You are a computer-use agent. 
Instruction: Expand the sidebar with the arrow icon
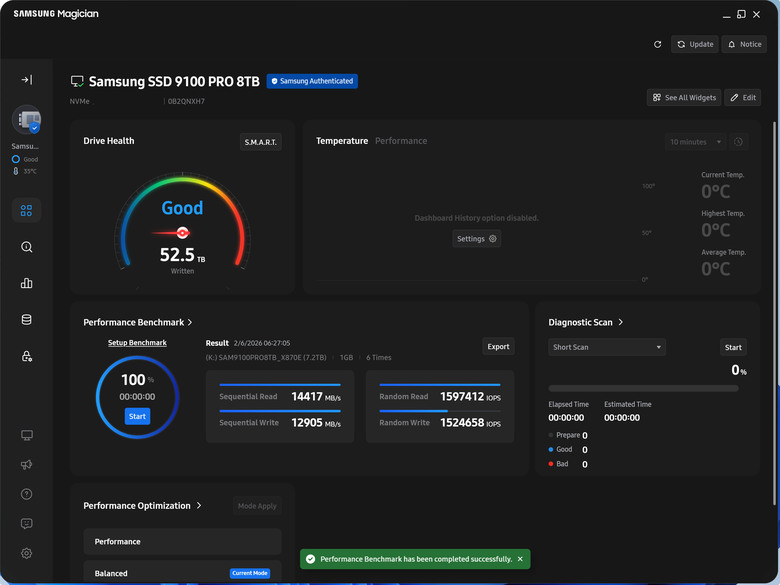[x=27, y=80]
